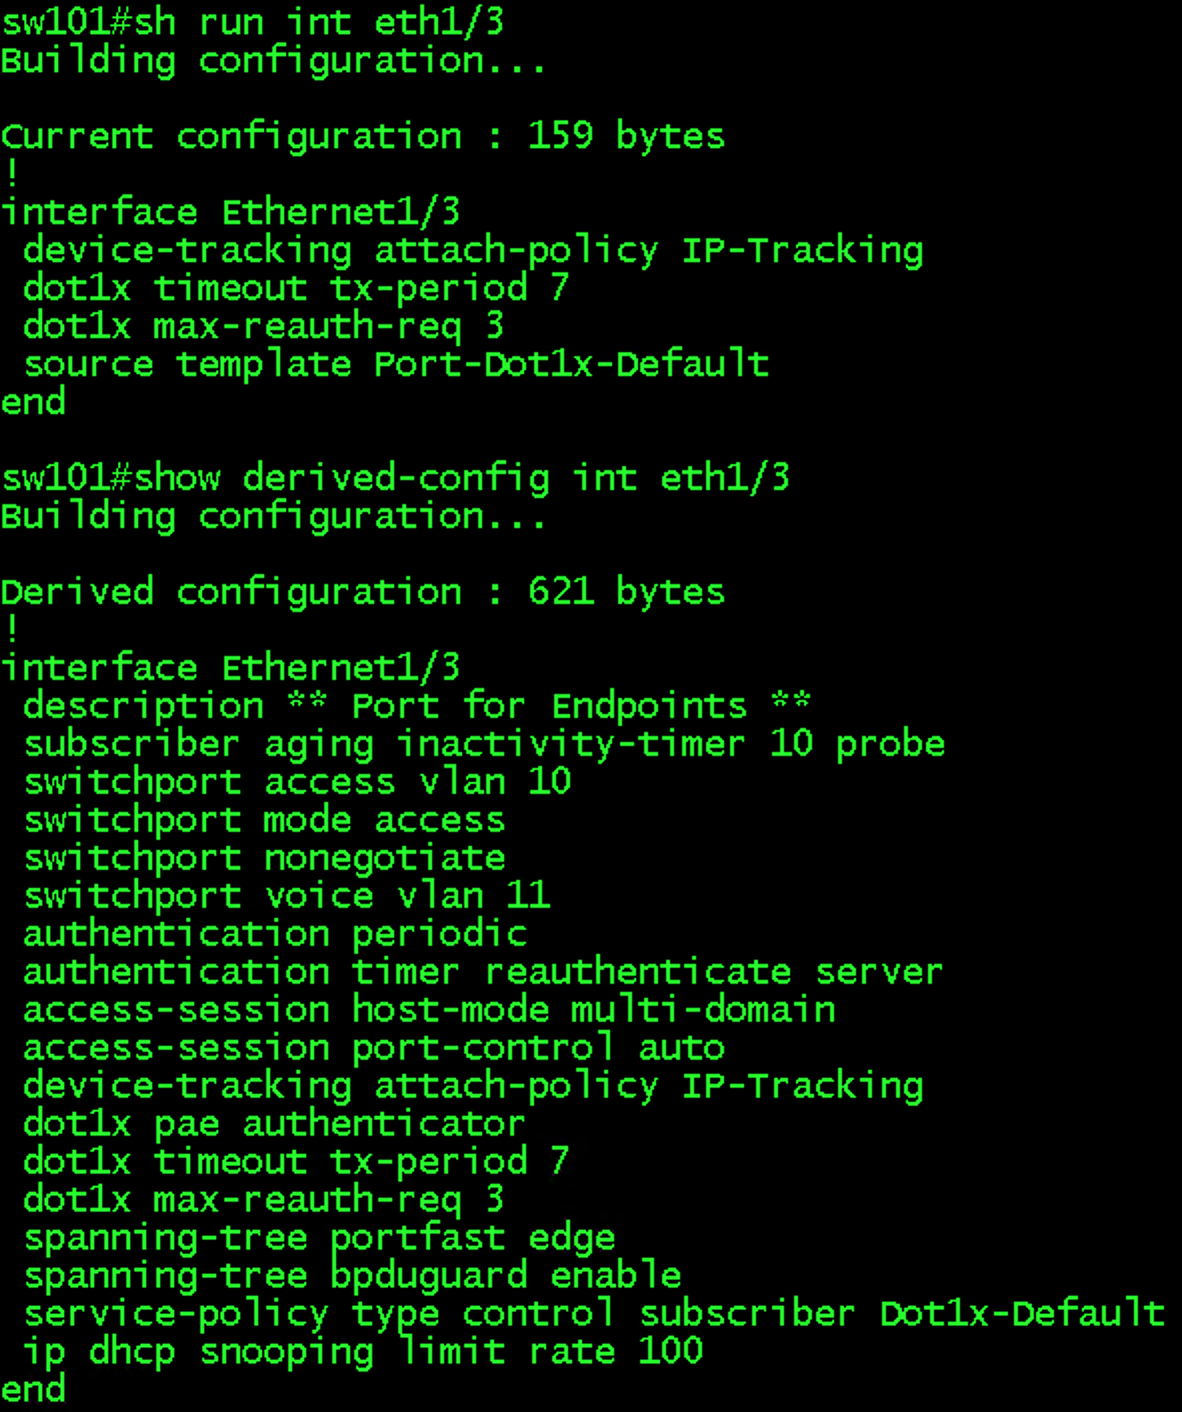This screenshot has height=1412, width=1182.
Task: Click 'subscriber aging inactivity-timer 10 probe' line
Action: (484, 744)
